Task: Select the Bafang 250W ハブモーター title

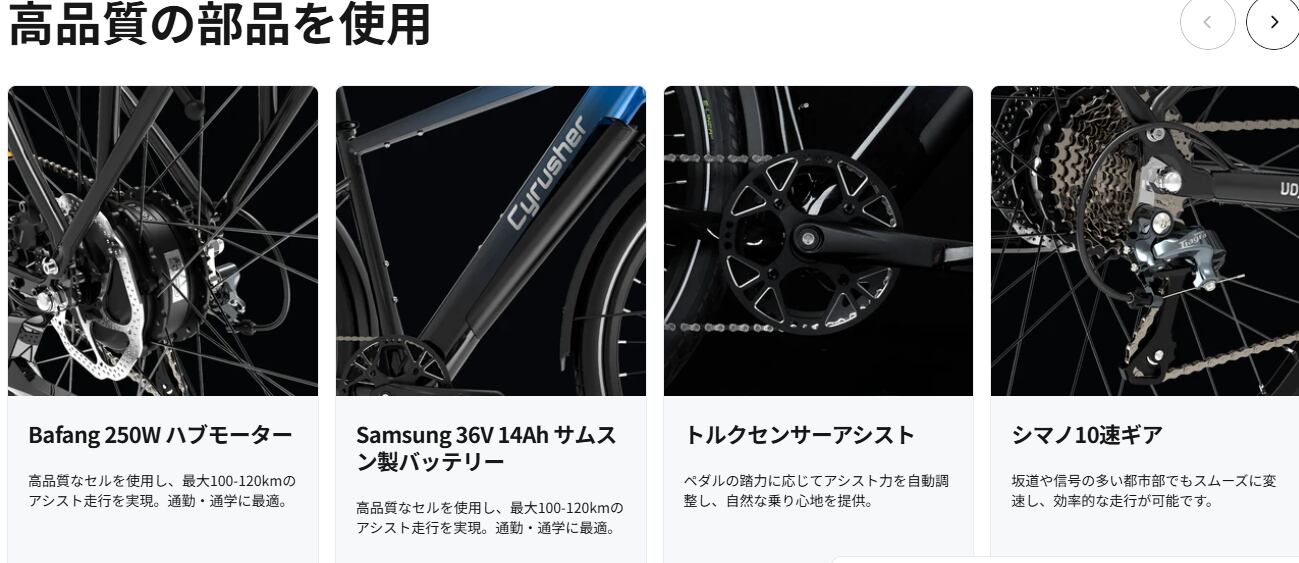Action: [160, 435]
